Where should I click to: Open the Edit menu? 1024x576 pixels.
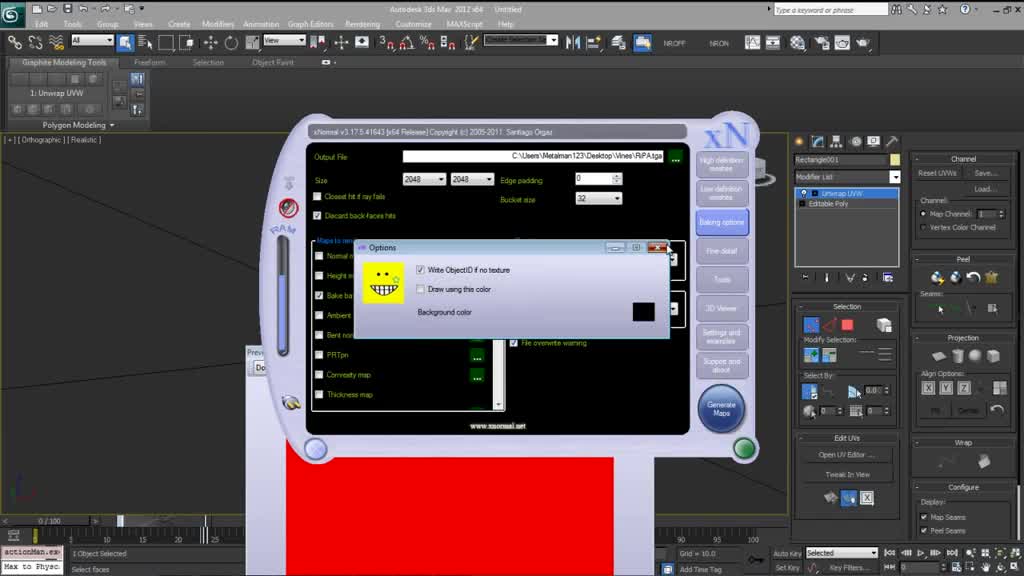pyautogui.click(x=41, y=24)
